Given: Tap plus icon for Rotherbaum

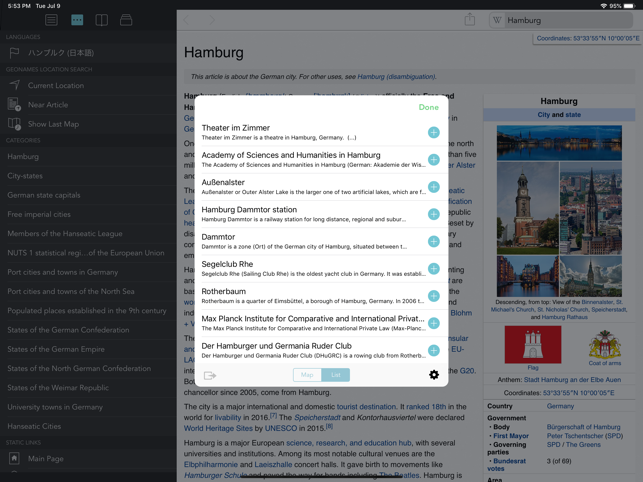Looking at the screenshot, I should (x=433, y=296).
